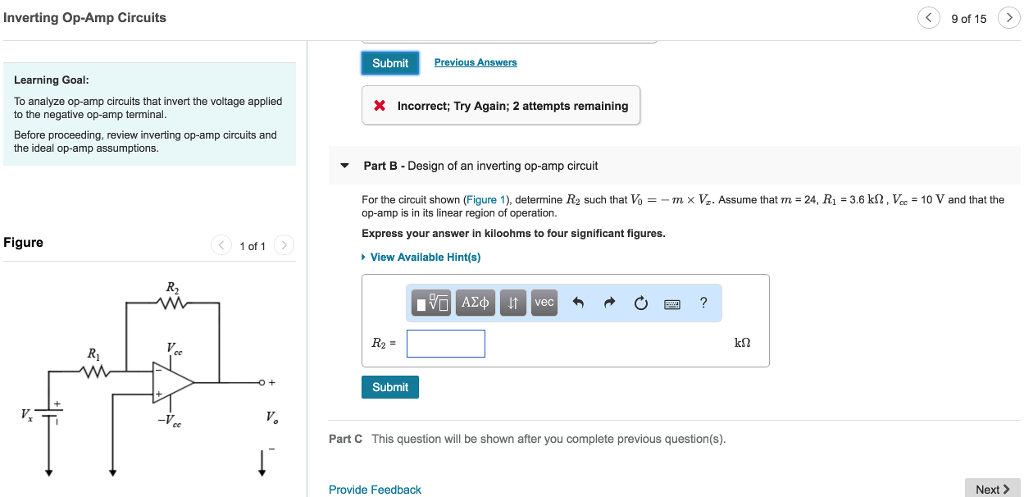
Task: Show keyboard shortcuts icon
Action: click(x=671, y=304)
